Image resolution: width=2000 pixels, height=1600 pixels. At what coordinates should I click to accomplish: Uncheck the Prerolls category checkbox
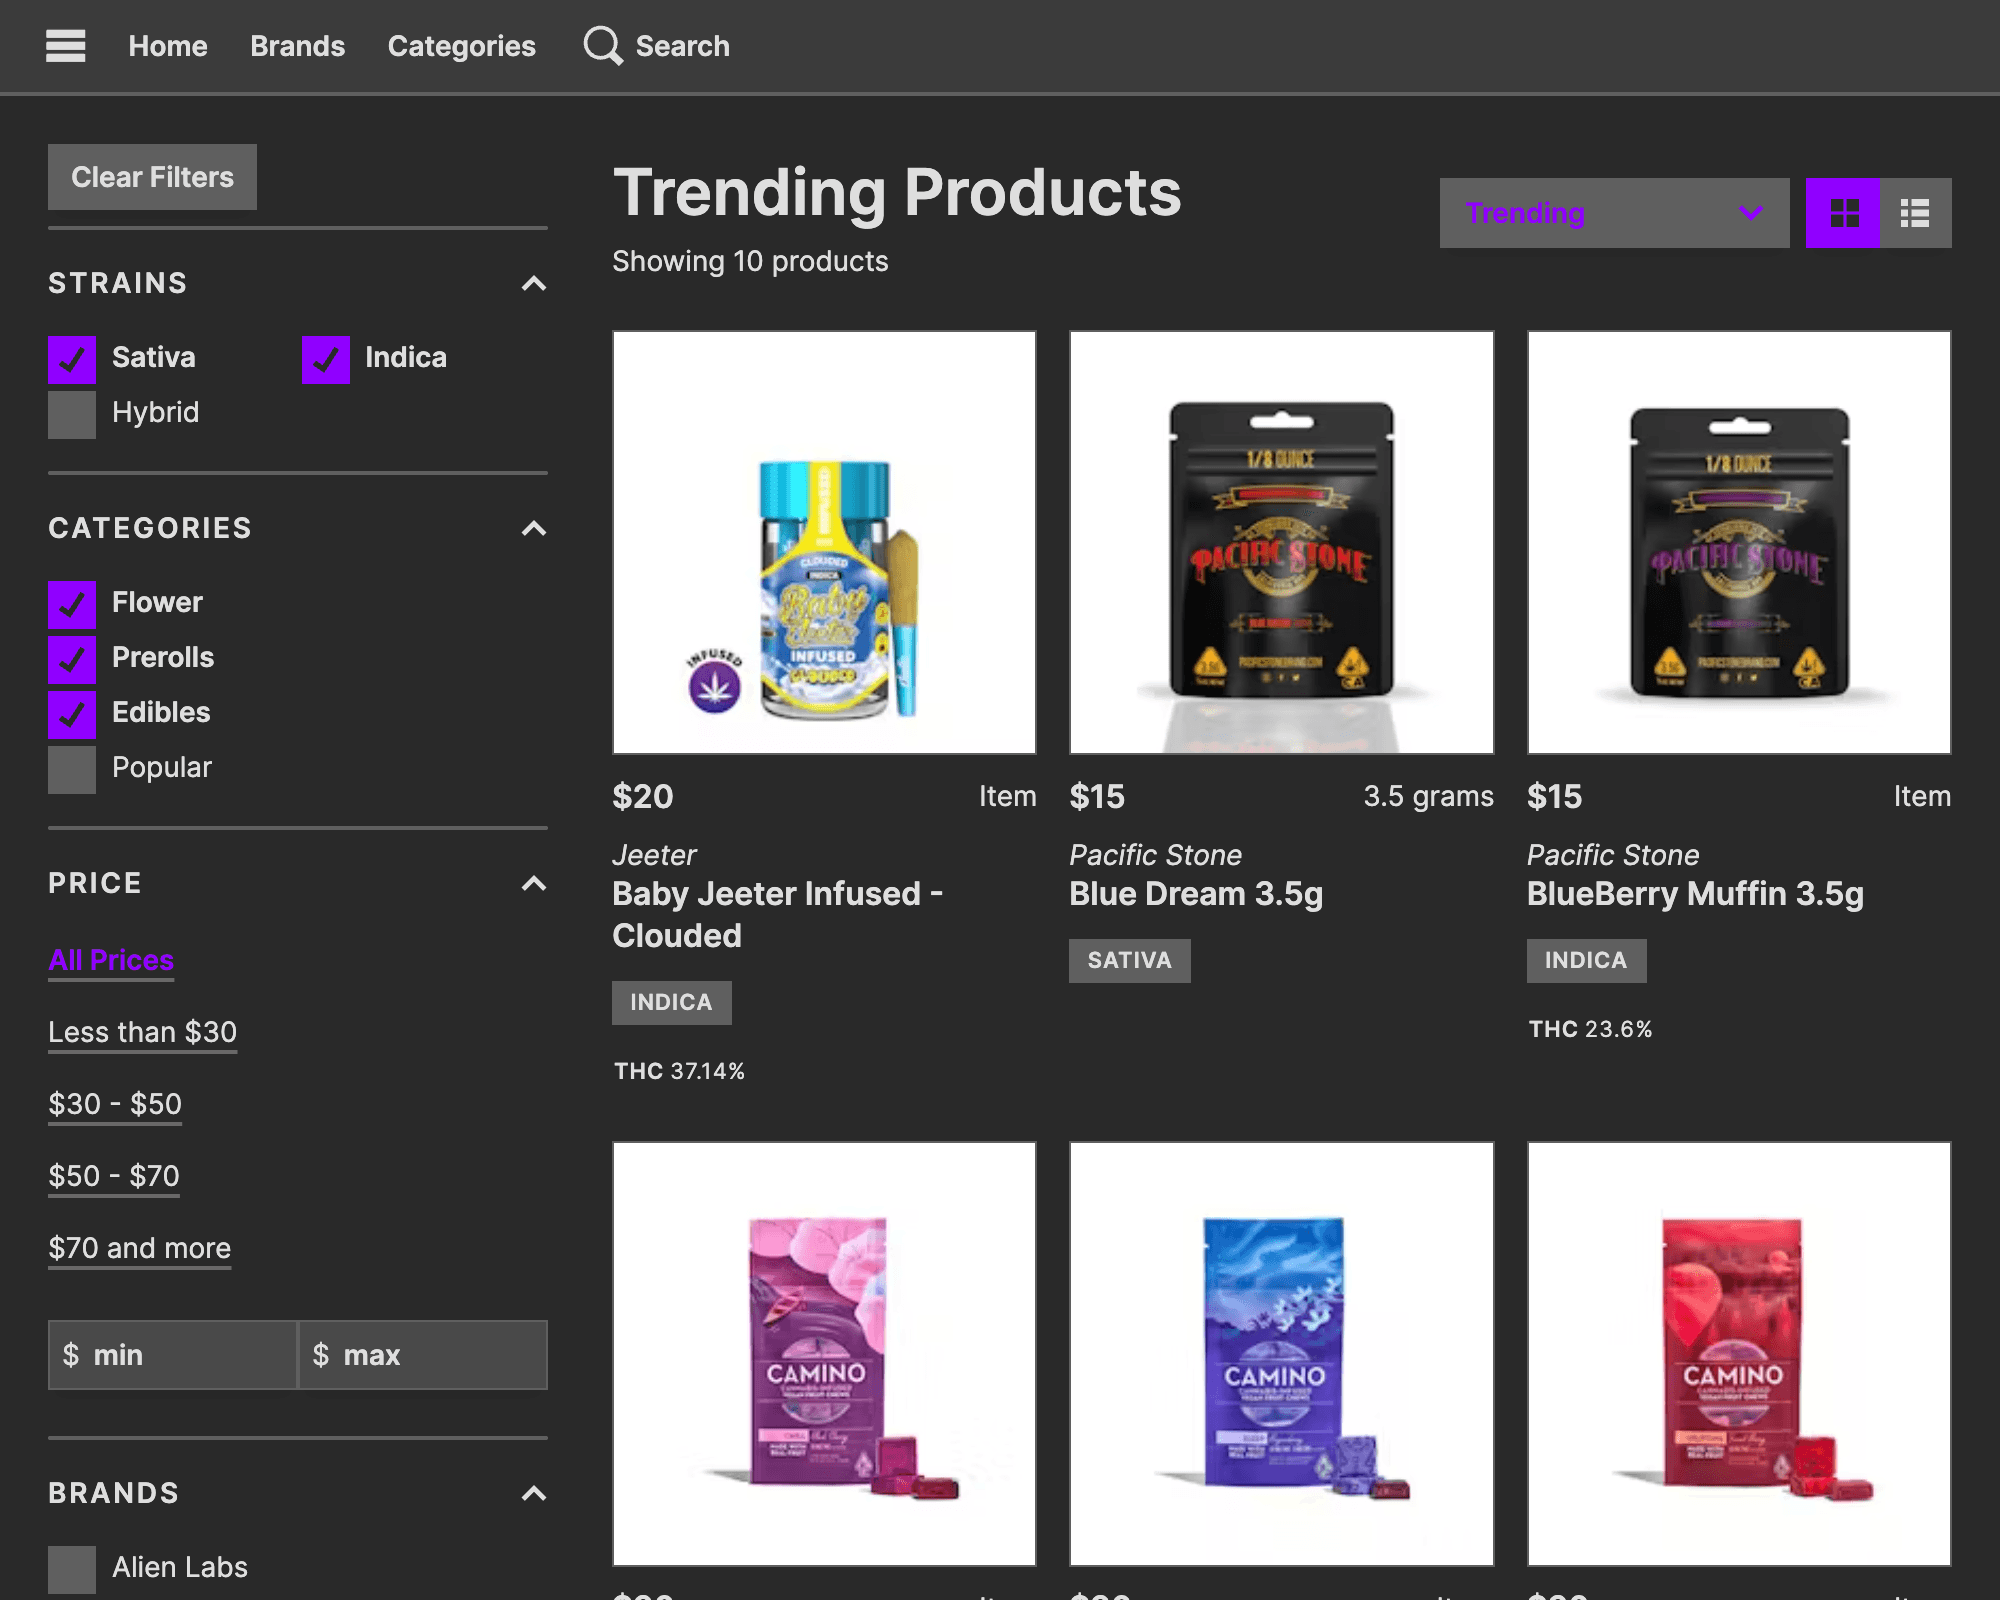point(72,659)
